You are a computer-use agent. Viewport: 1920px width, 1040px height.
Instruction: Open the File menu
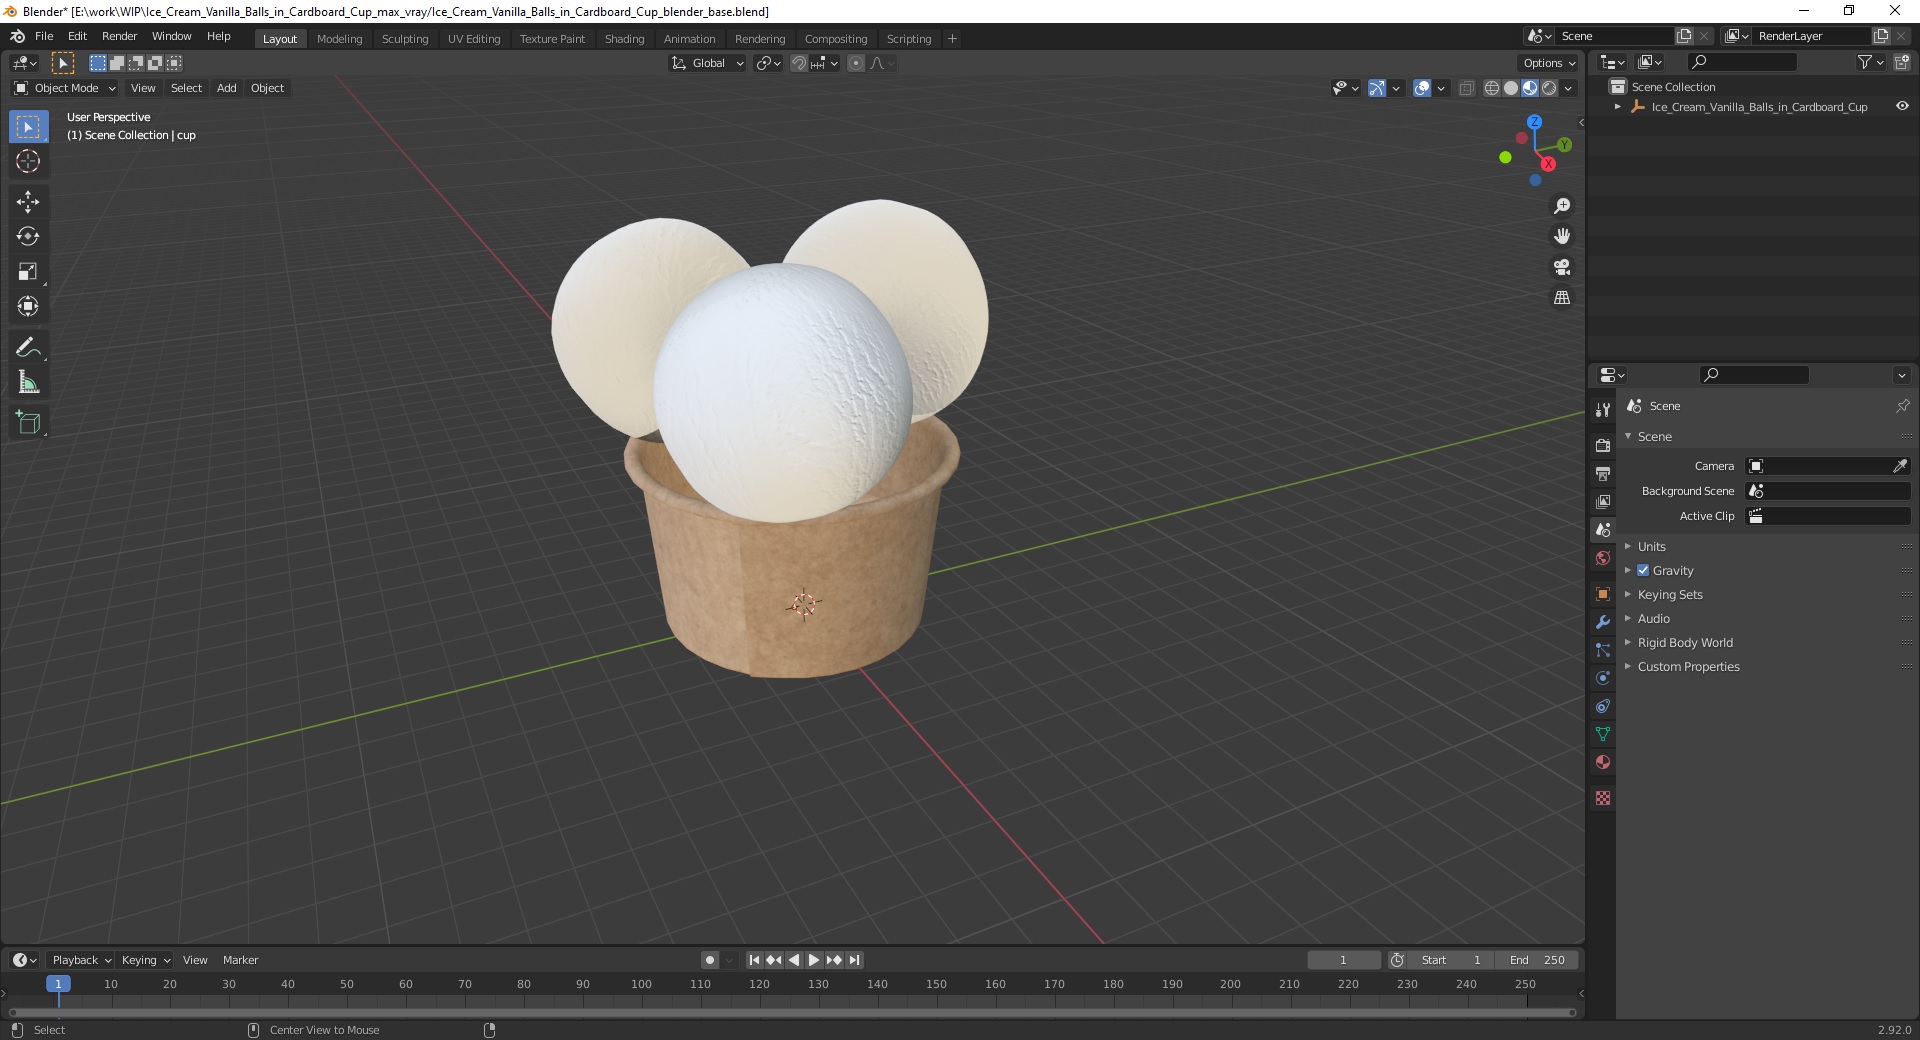(x=44, y=36)
